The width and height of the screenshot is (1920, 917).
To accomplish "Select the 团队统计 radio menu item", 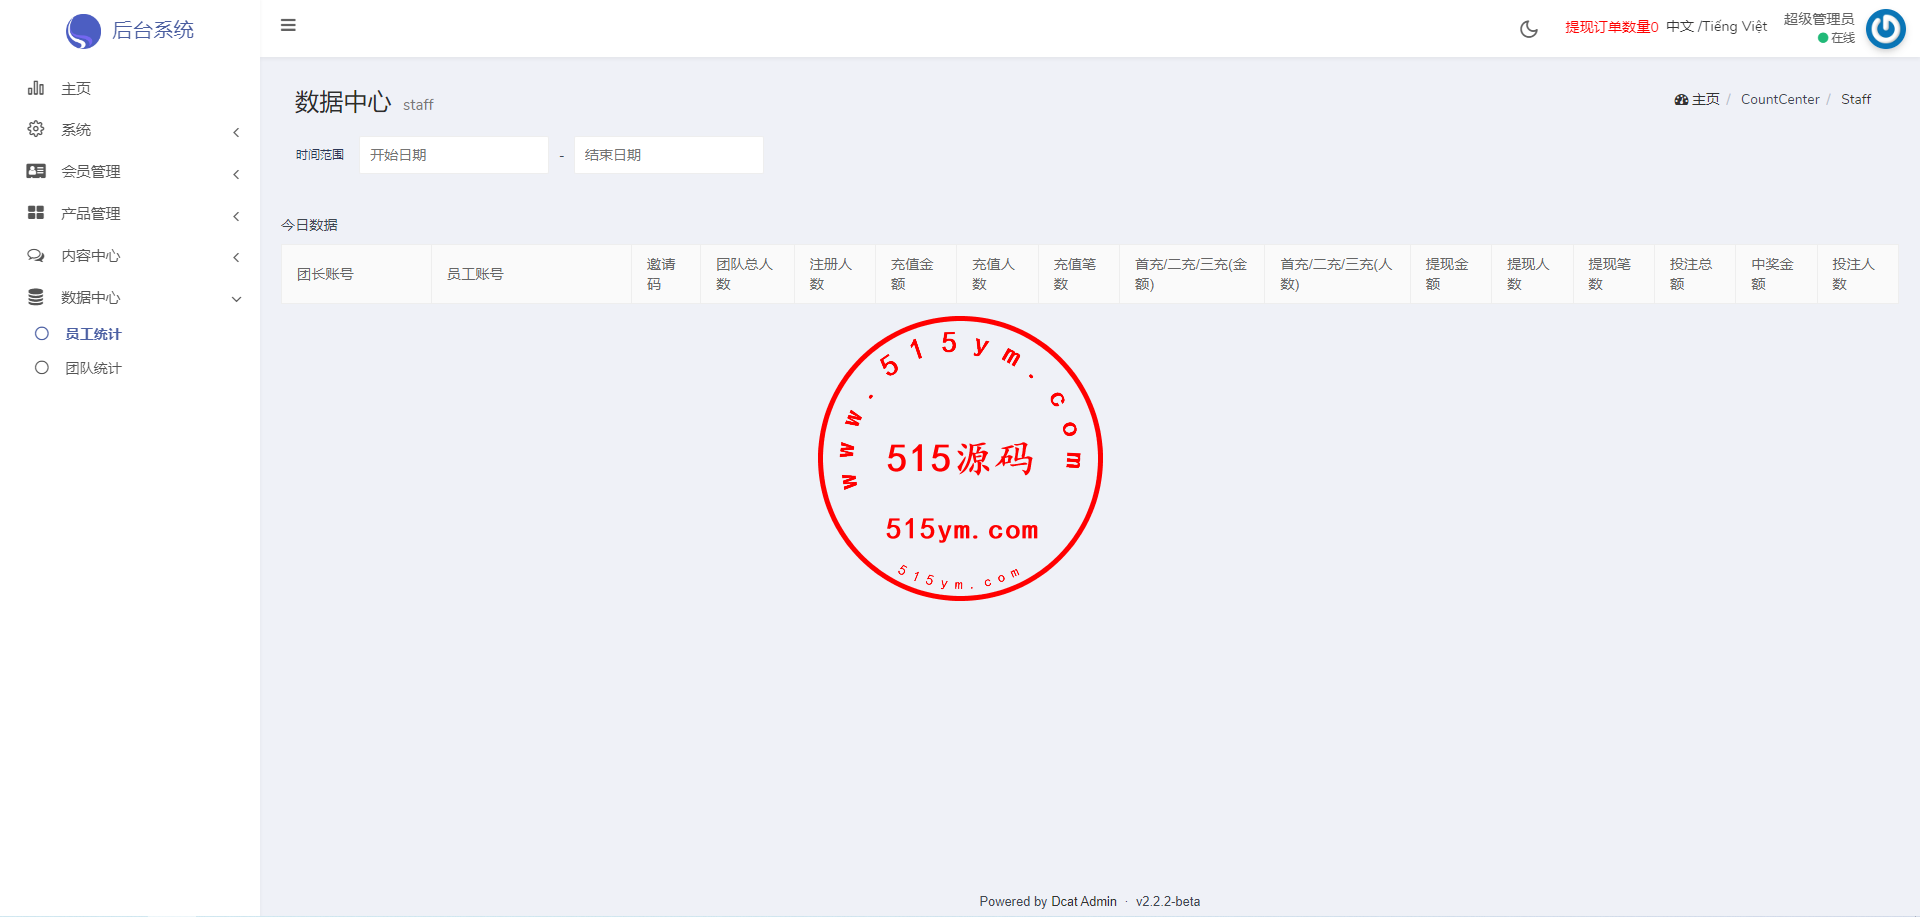I will click(42, 368).
